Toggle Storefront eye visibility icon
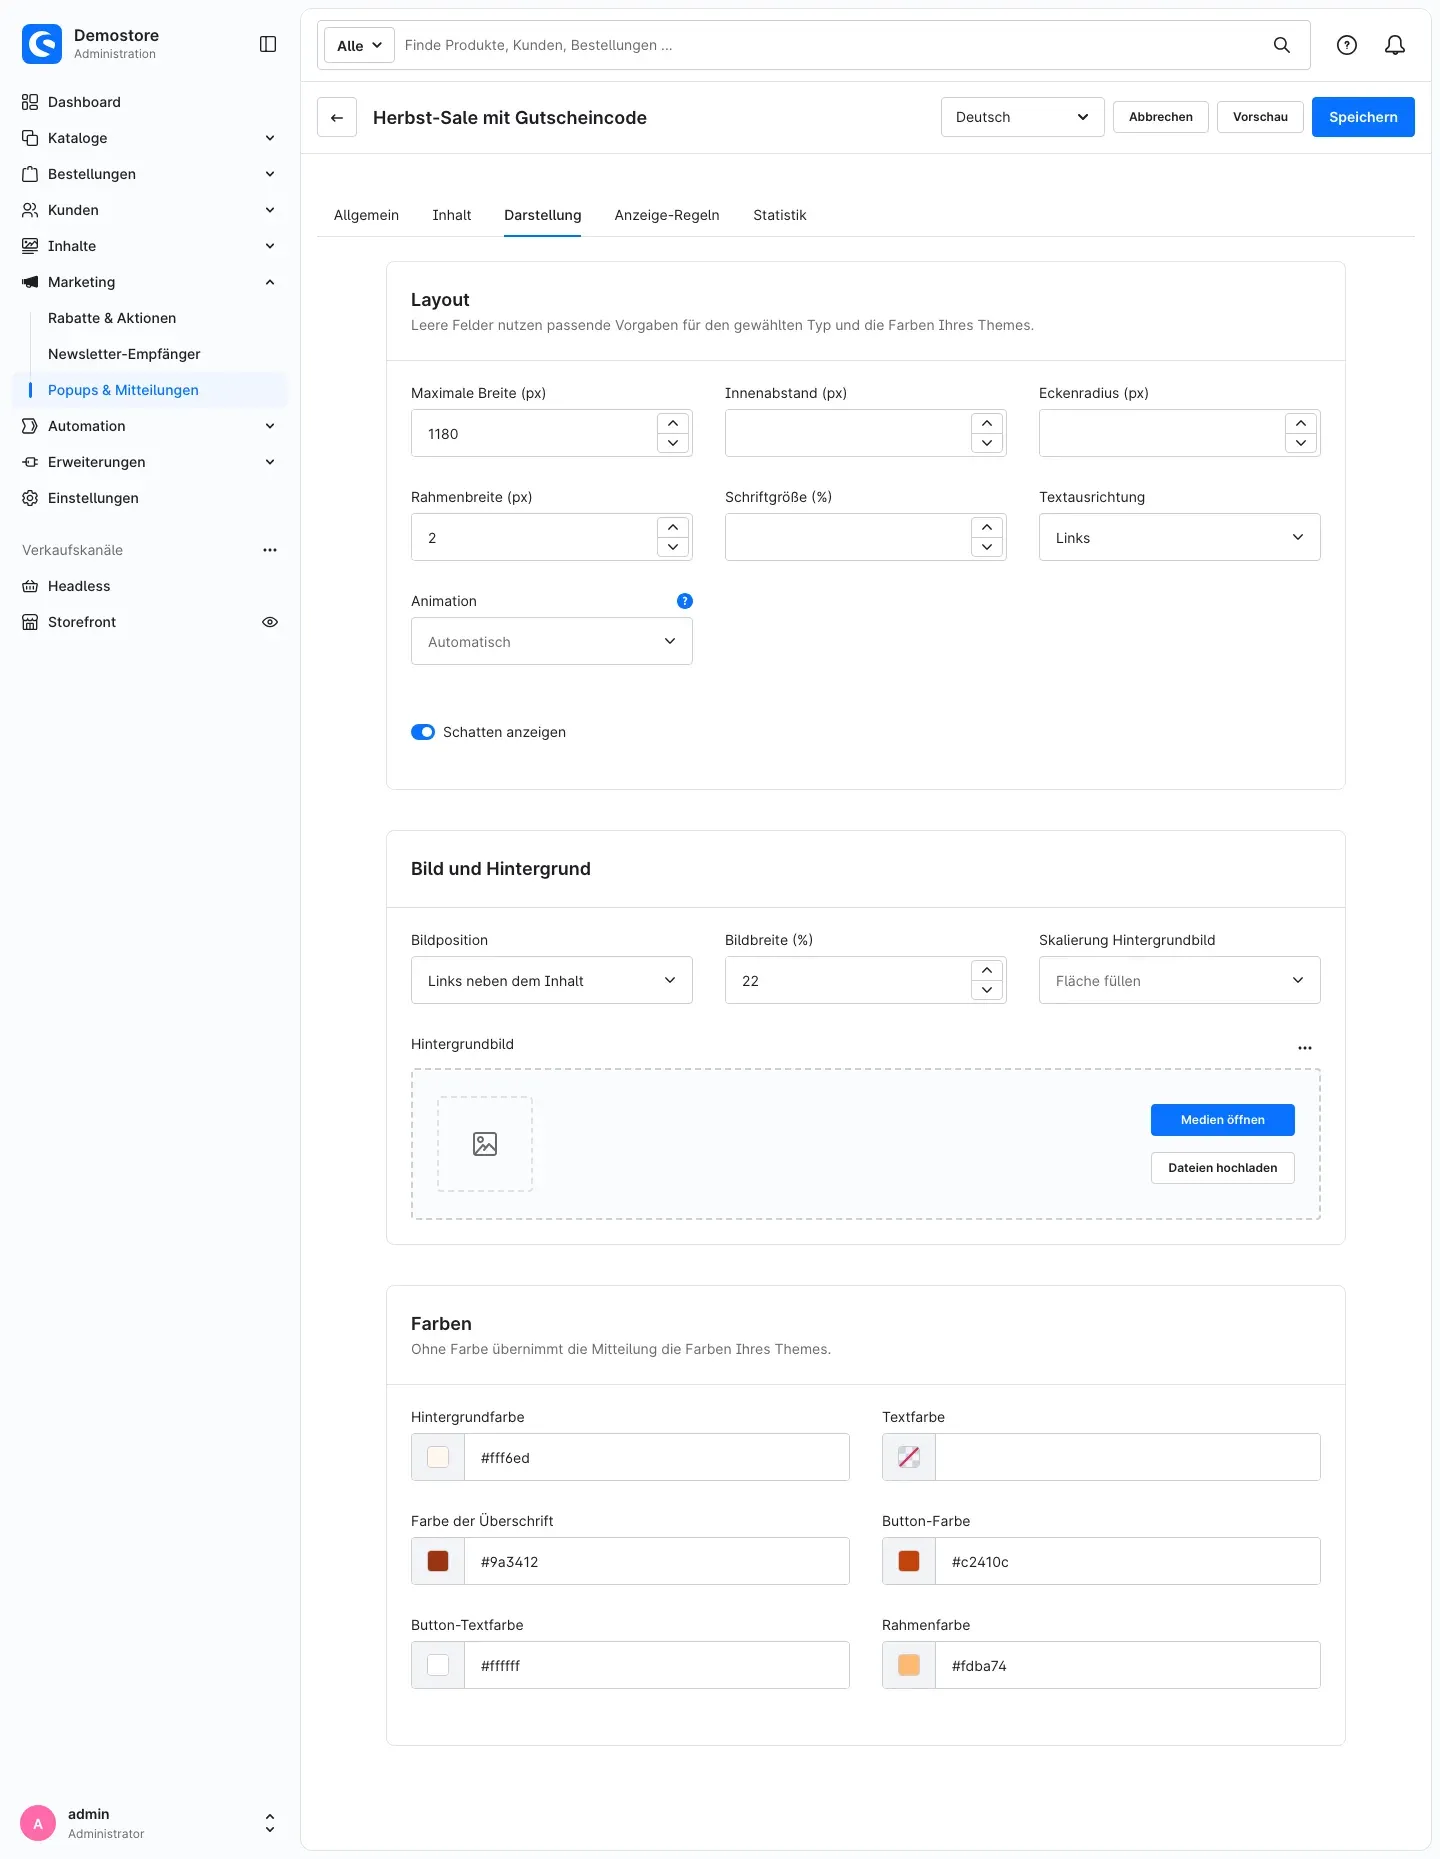 coord(270,622)
